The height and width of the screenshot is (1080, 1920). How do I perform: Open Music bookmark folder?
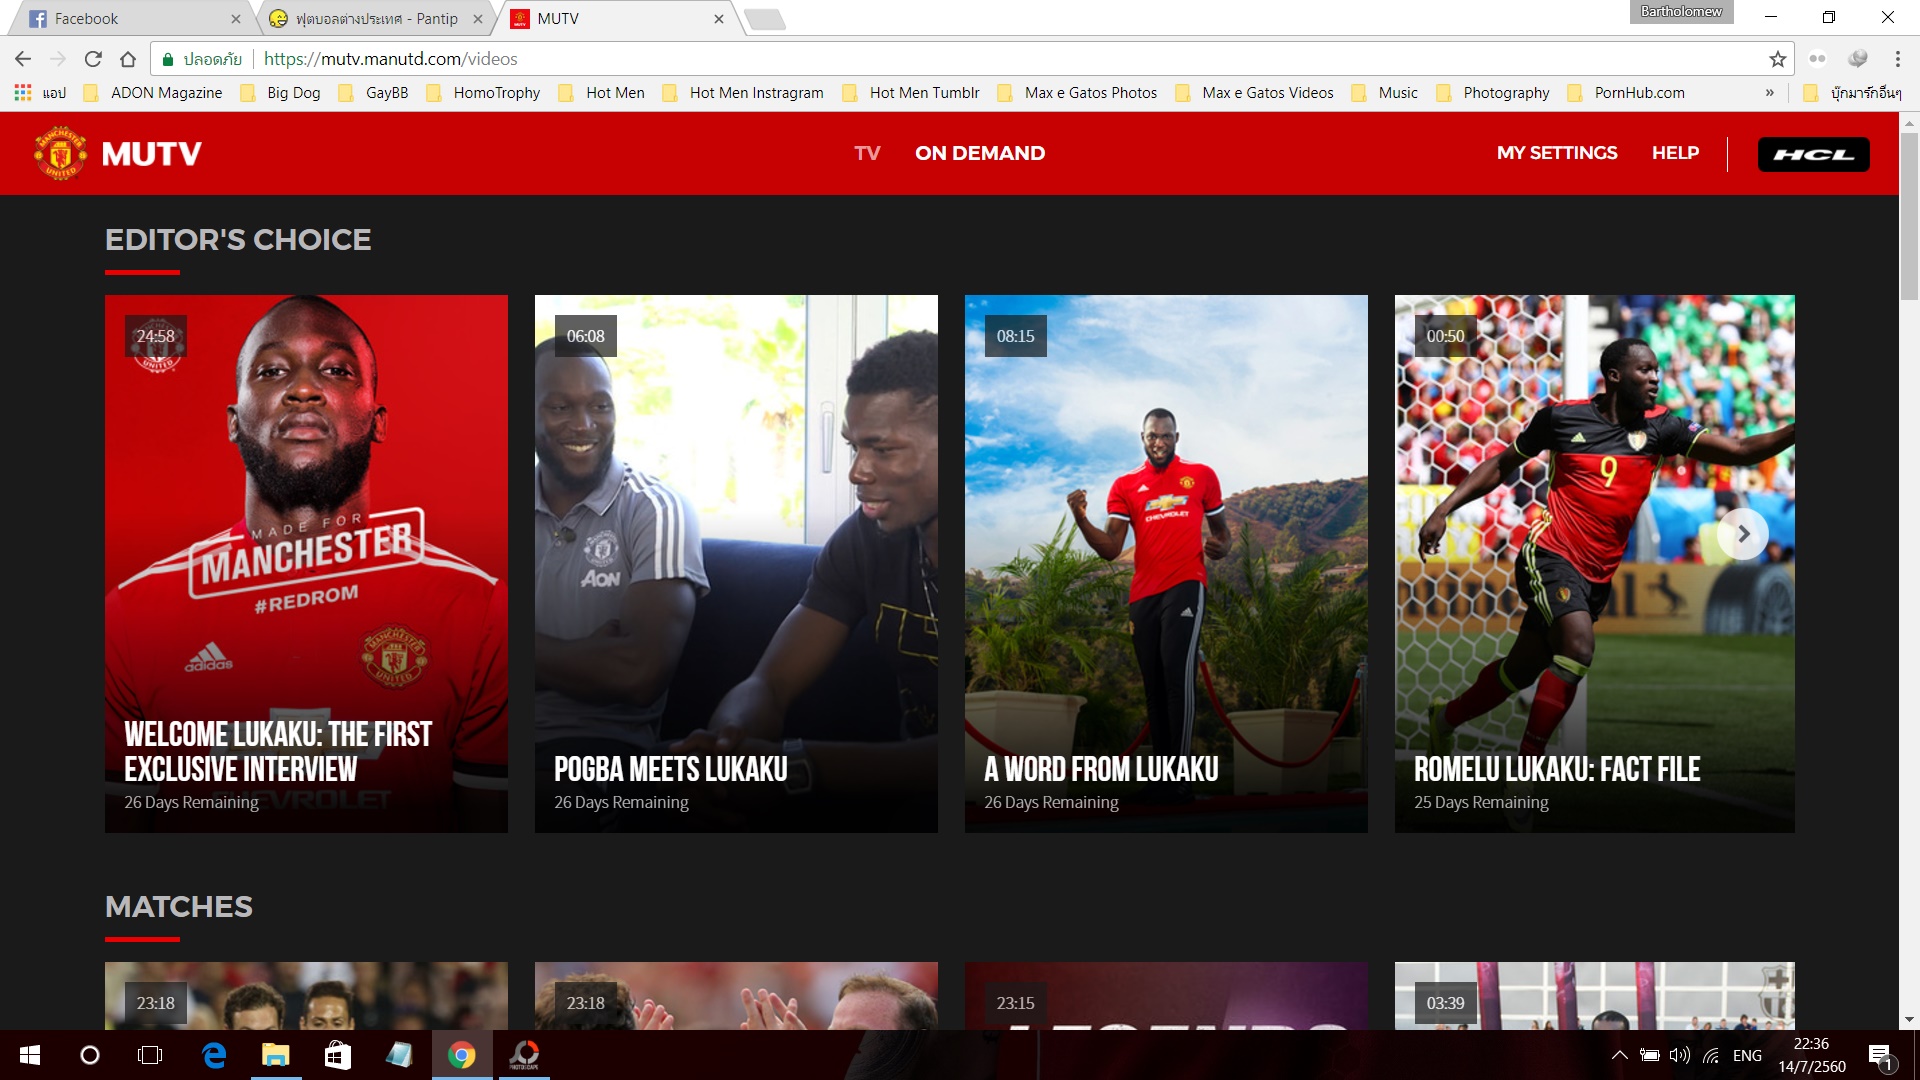pyautogui.click(x=1385, y=92)
